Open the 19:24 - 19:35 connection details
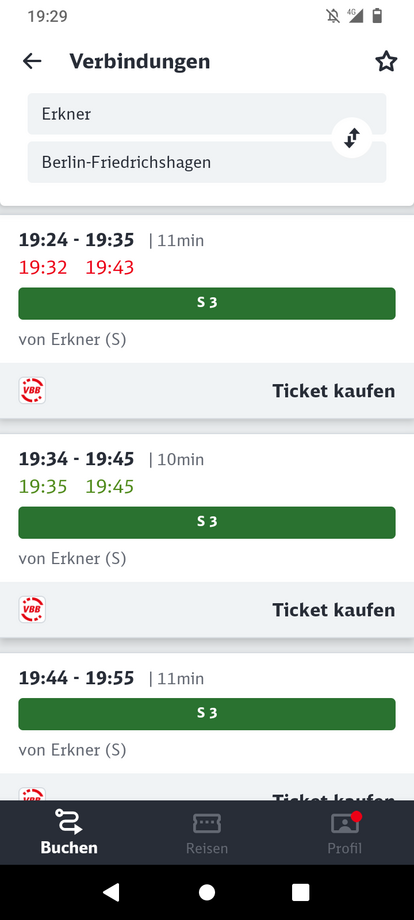This screenshot has width=414, height=920. point(207,289)
